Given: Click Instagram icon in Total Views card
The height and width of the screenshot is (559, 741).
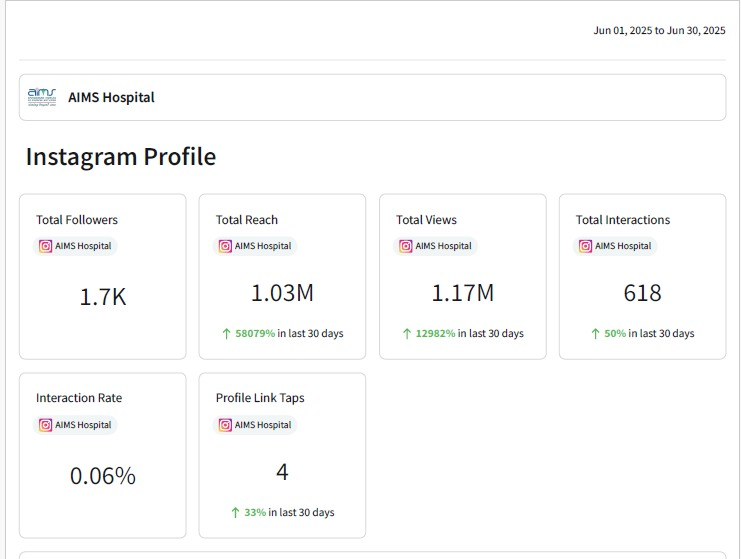Looking at the screenshot, I should click(405, 246).
